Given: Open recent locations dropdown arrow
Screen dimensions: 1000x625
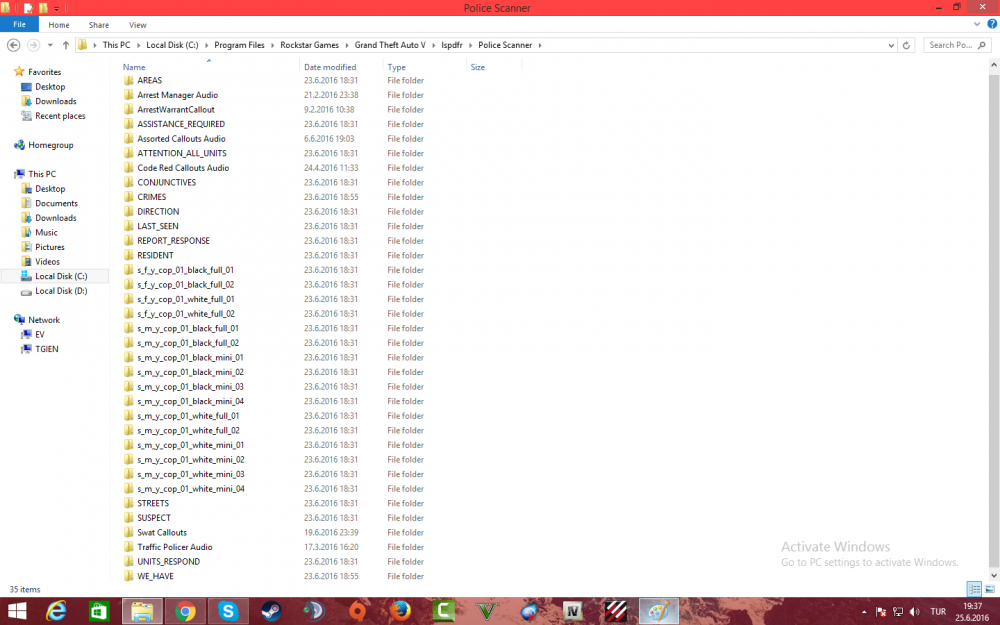Looking at the screenshot, I should (50, 45).
